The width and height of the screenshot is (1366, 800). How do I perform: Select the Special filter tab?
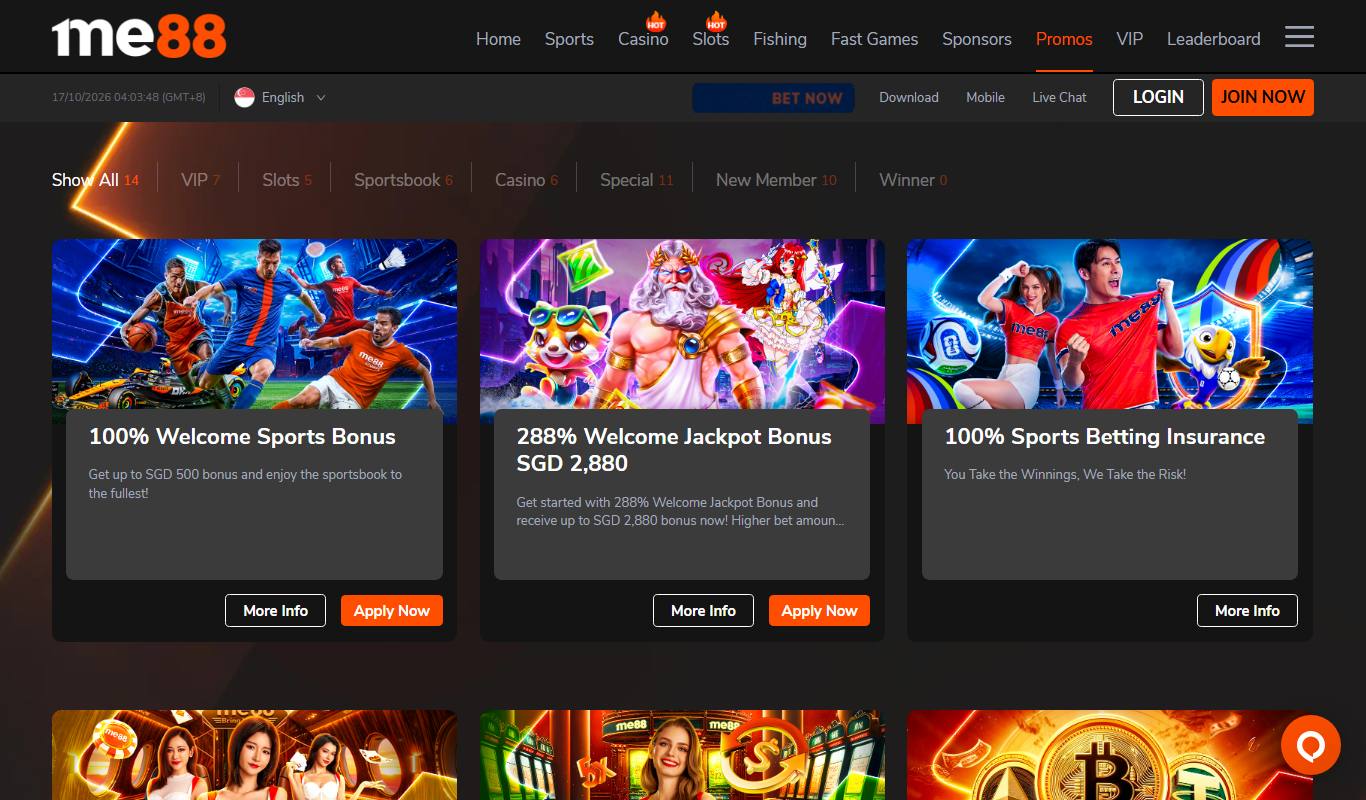pos(637,180)
